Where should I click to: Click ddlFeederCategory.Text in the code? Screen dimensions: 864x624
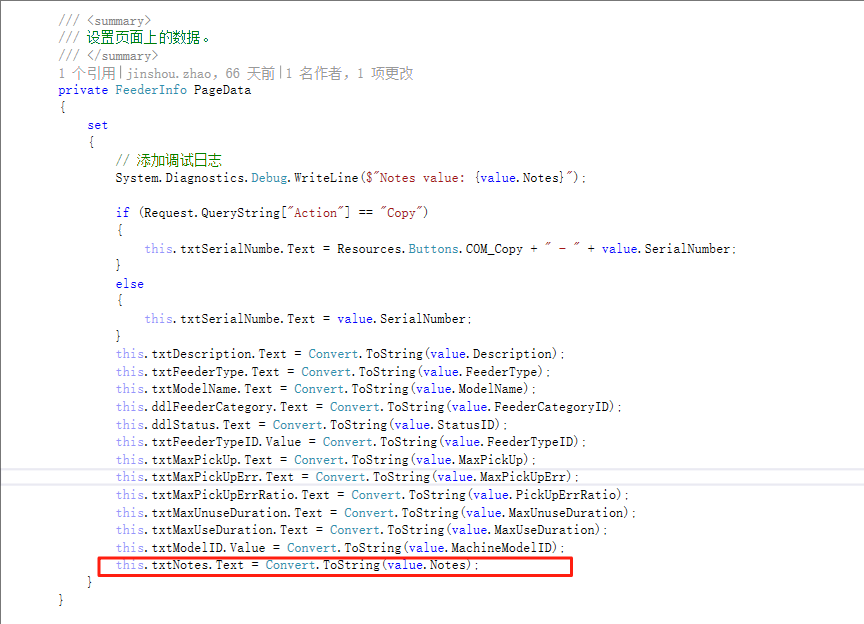click(229, 407)
